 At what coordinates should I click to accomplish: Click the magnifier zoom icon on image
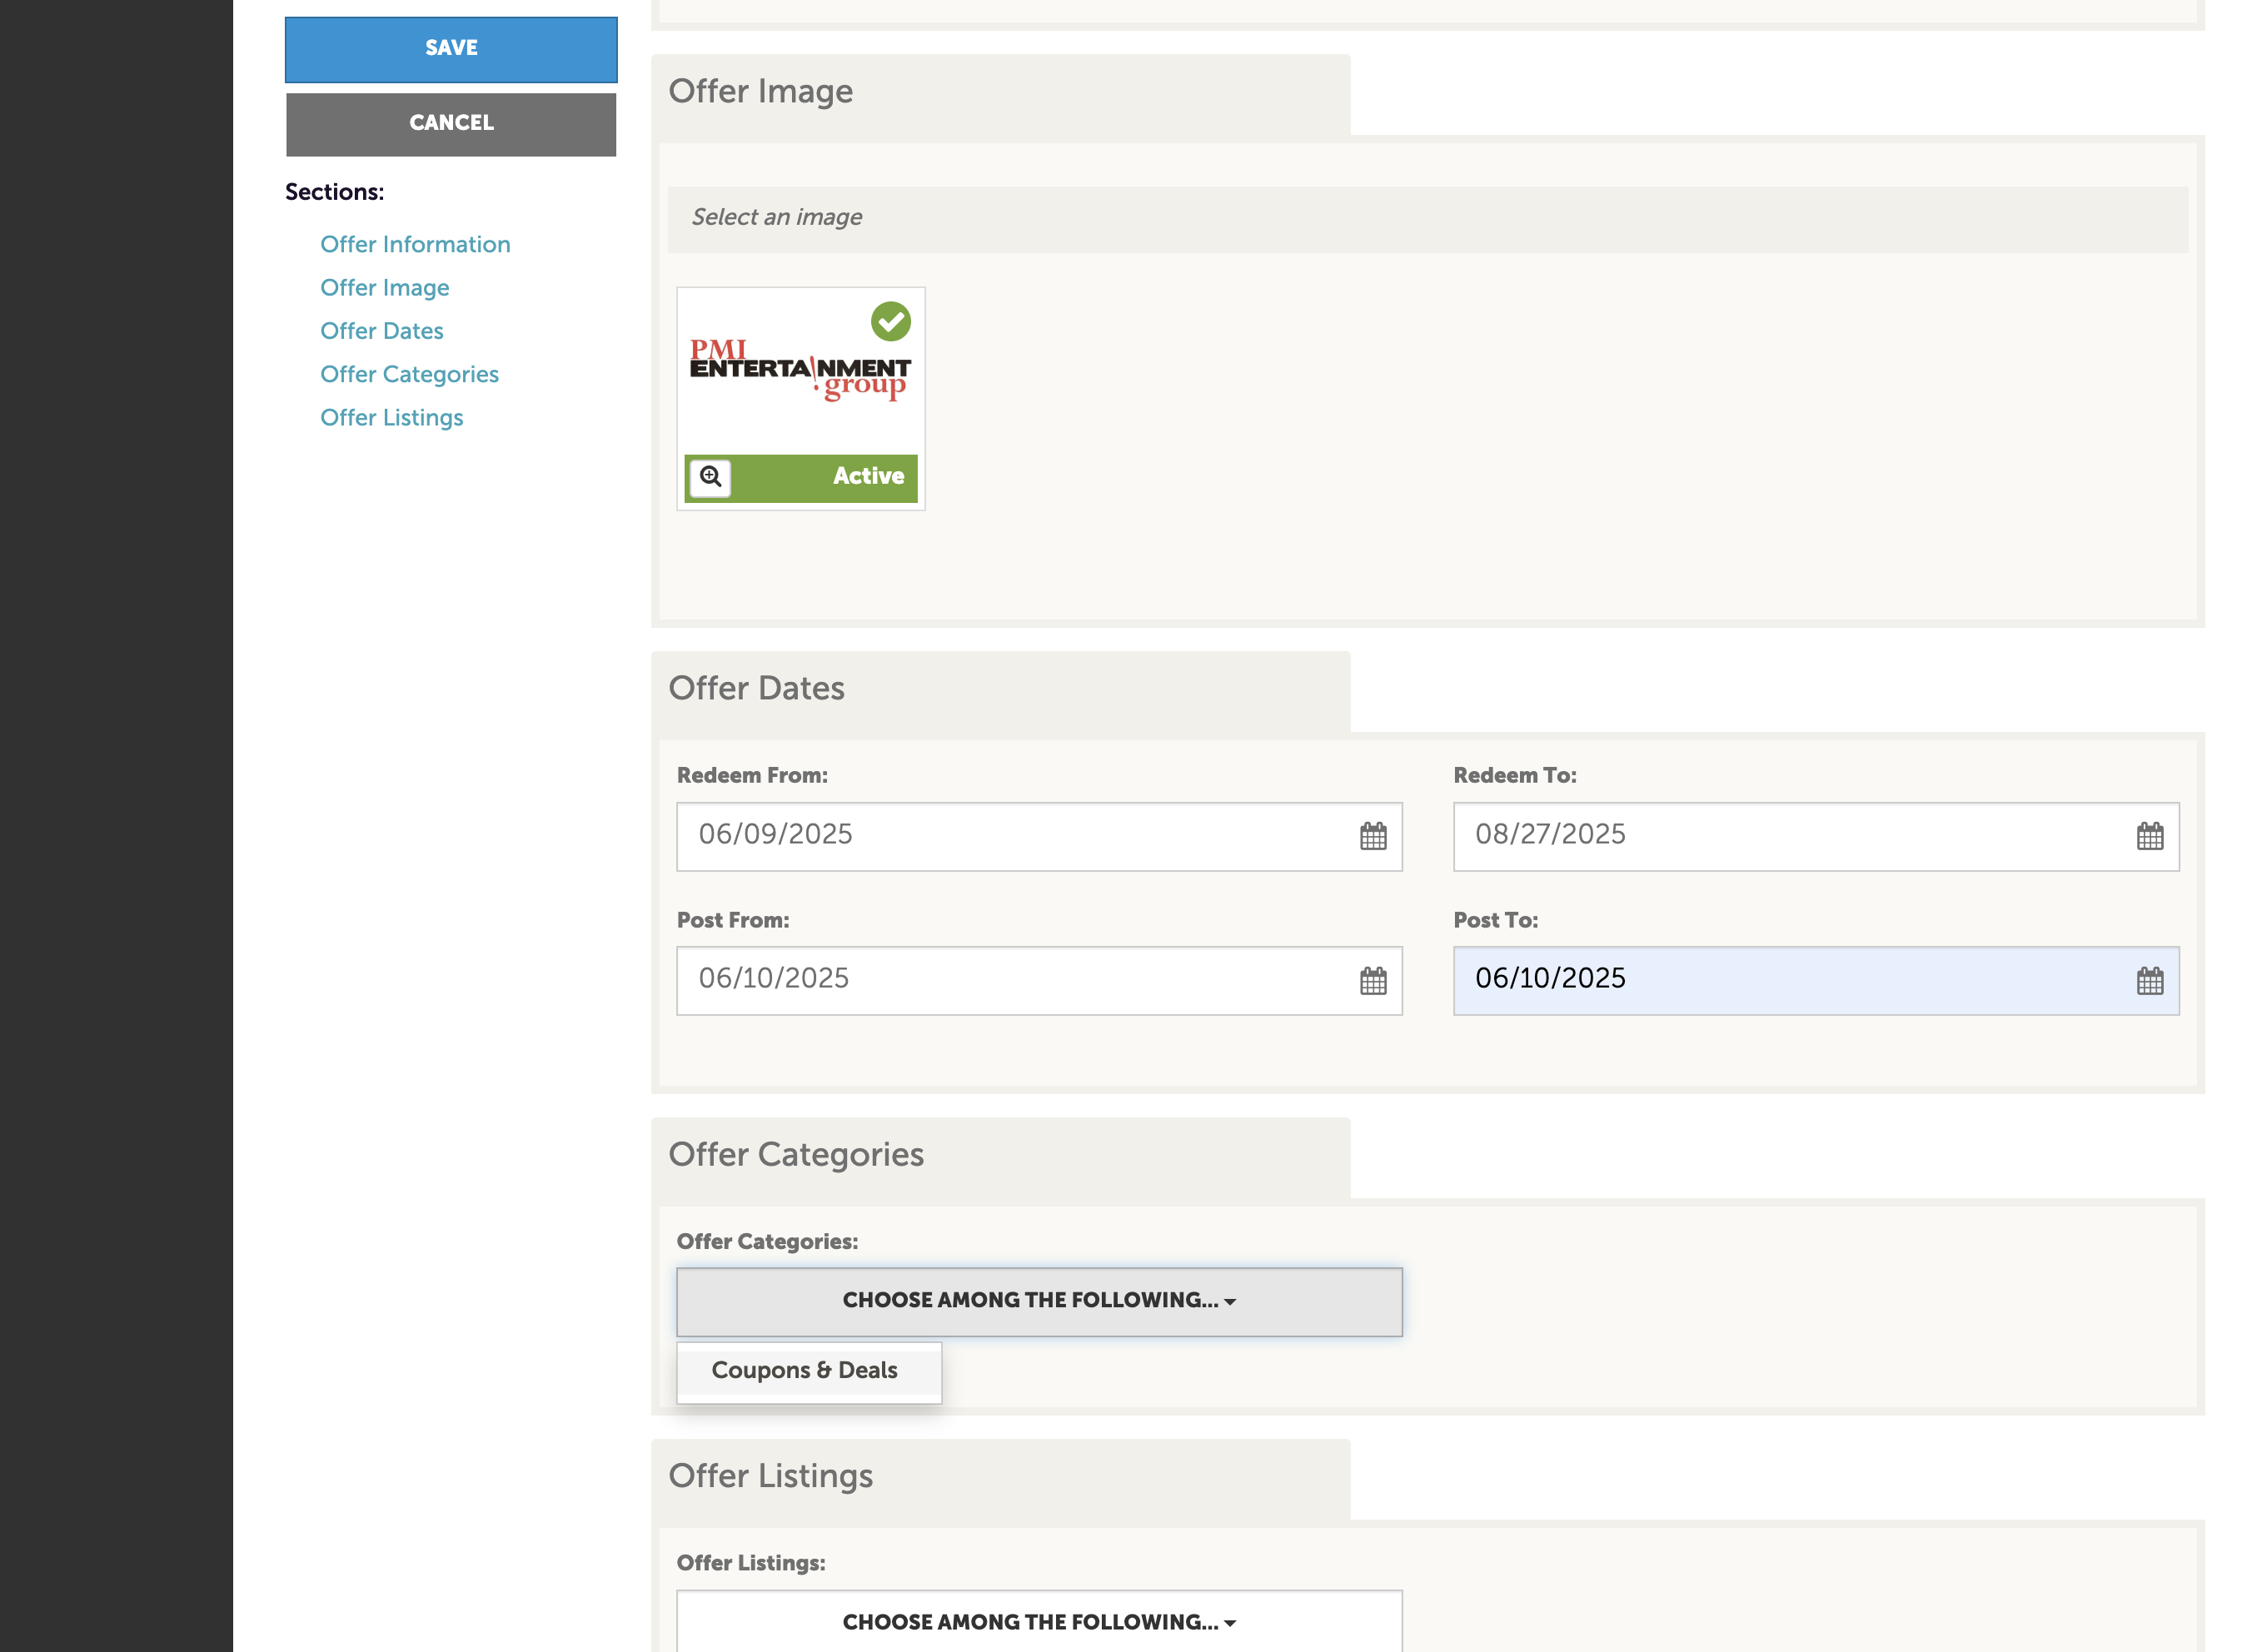tap(710, 477)
